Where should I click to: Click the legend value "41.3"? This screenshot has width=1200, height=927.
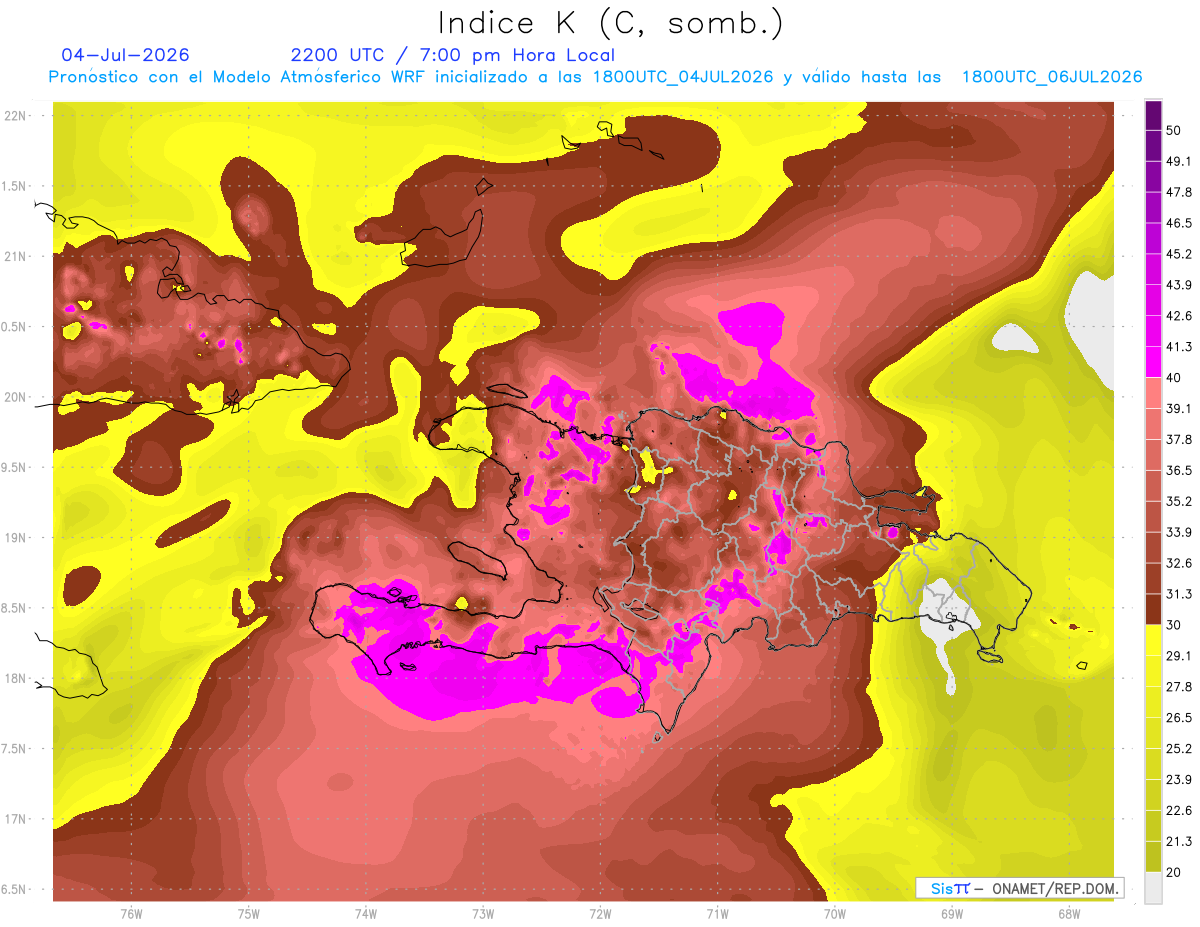coord(1179,347)
